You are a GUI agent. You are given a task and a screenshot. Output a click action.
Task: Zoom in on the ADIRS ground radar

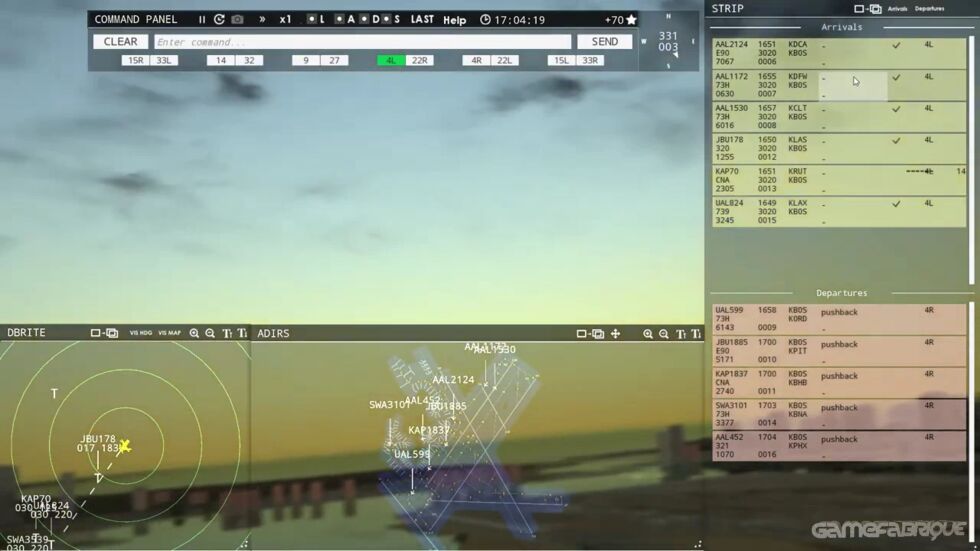648,334
